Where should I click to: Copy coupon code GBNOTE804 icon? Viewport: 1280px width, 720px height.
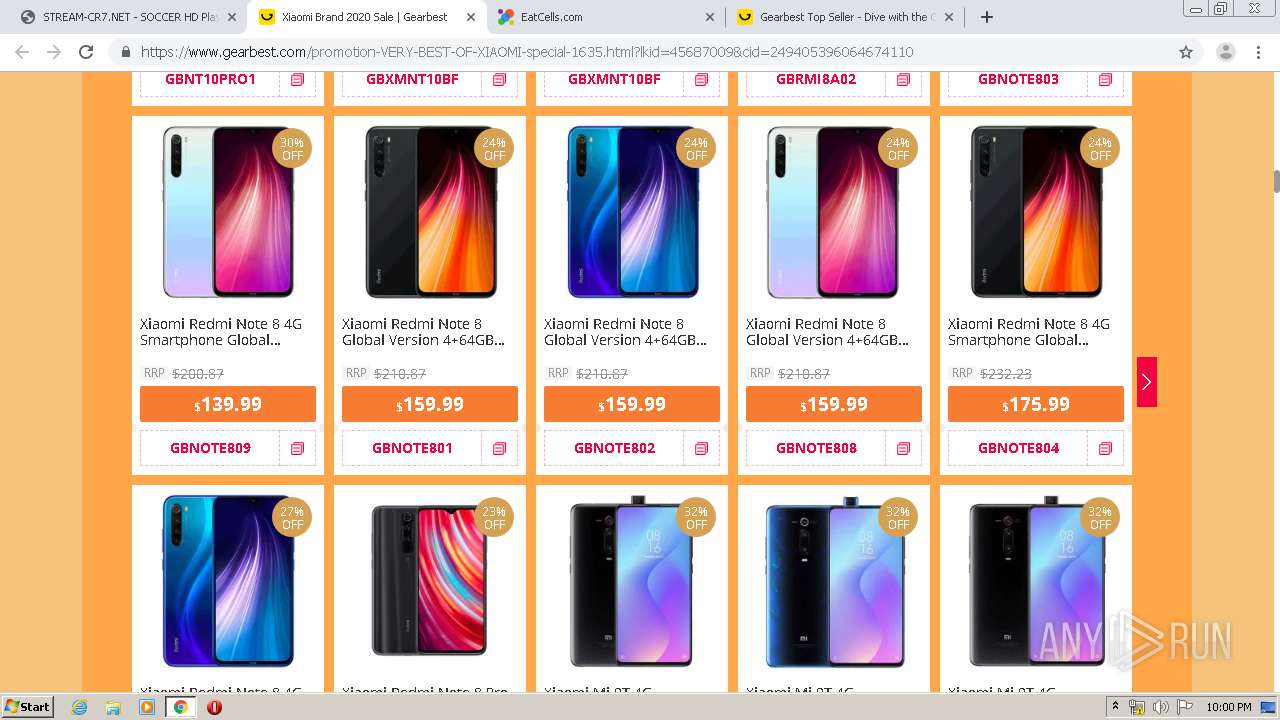pos(1105,449)
